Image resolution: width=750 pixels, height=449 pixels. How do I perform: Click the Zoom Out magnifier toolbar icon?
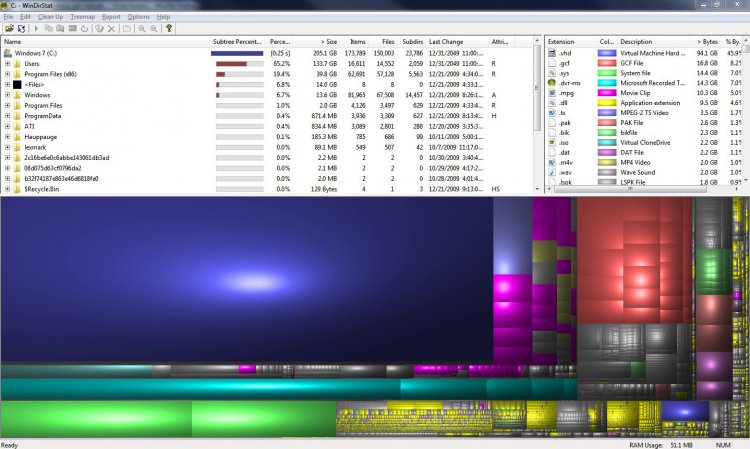(154, 29)
